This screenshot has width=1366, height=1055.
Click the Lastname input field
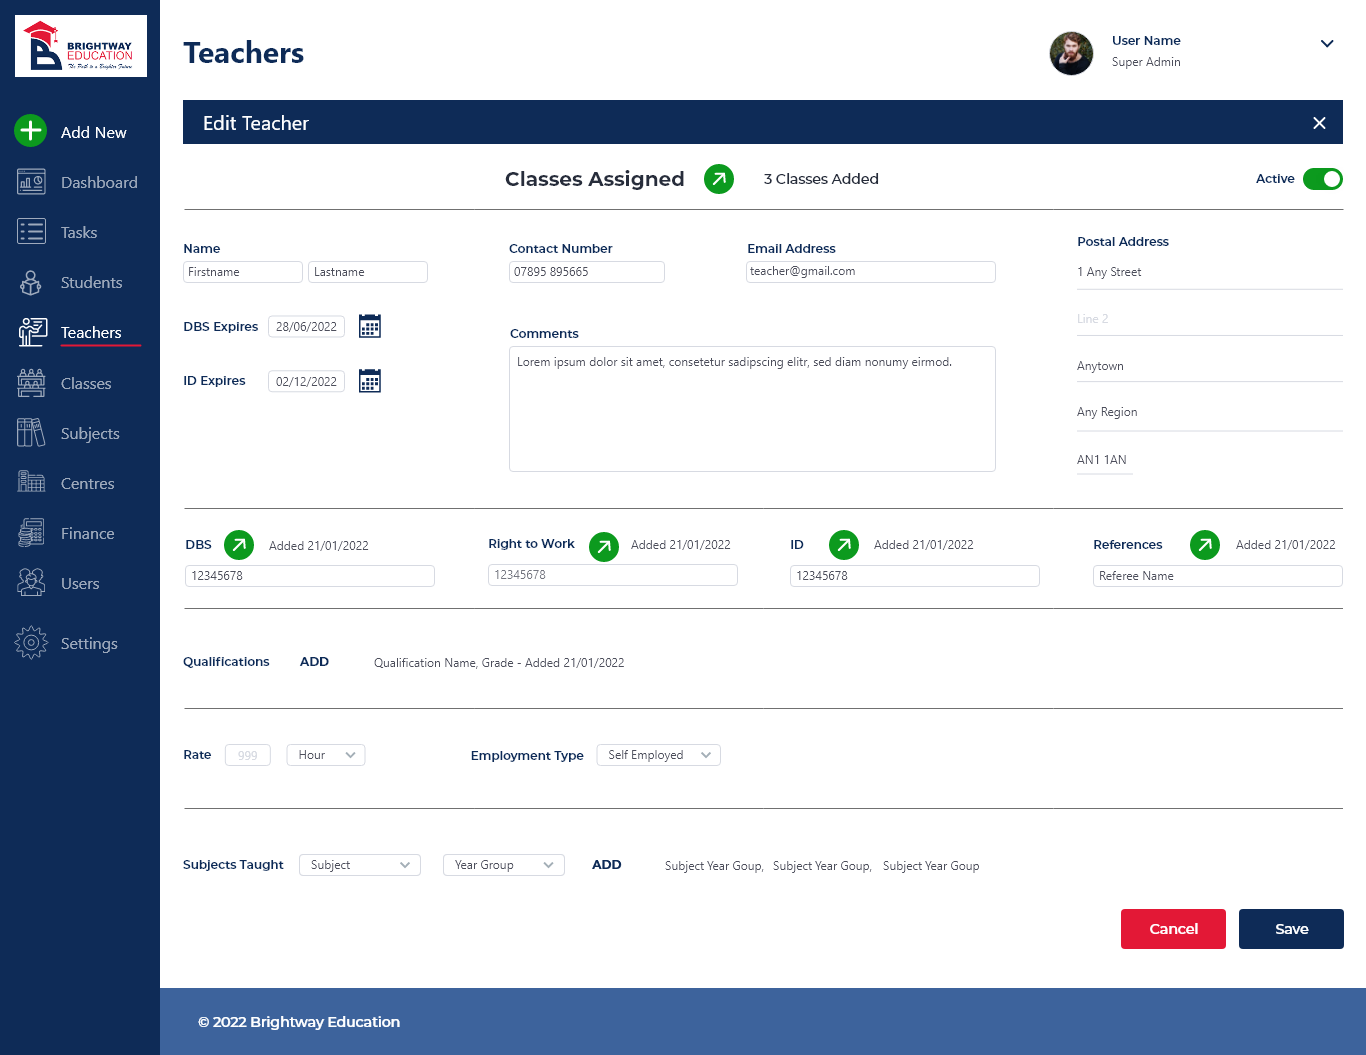[x=368, y=272]
